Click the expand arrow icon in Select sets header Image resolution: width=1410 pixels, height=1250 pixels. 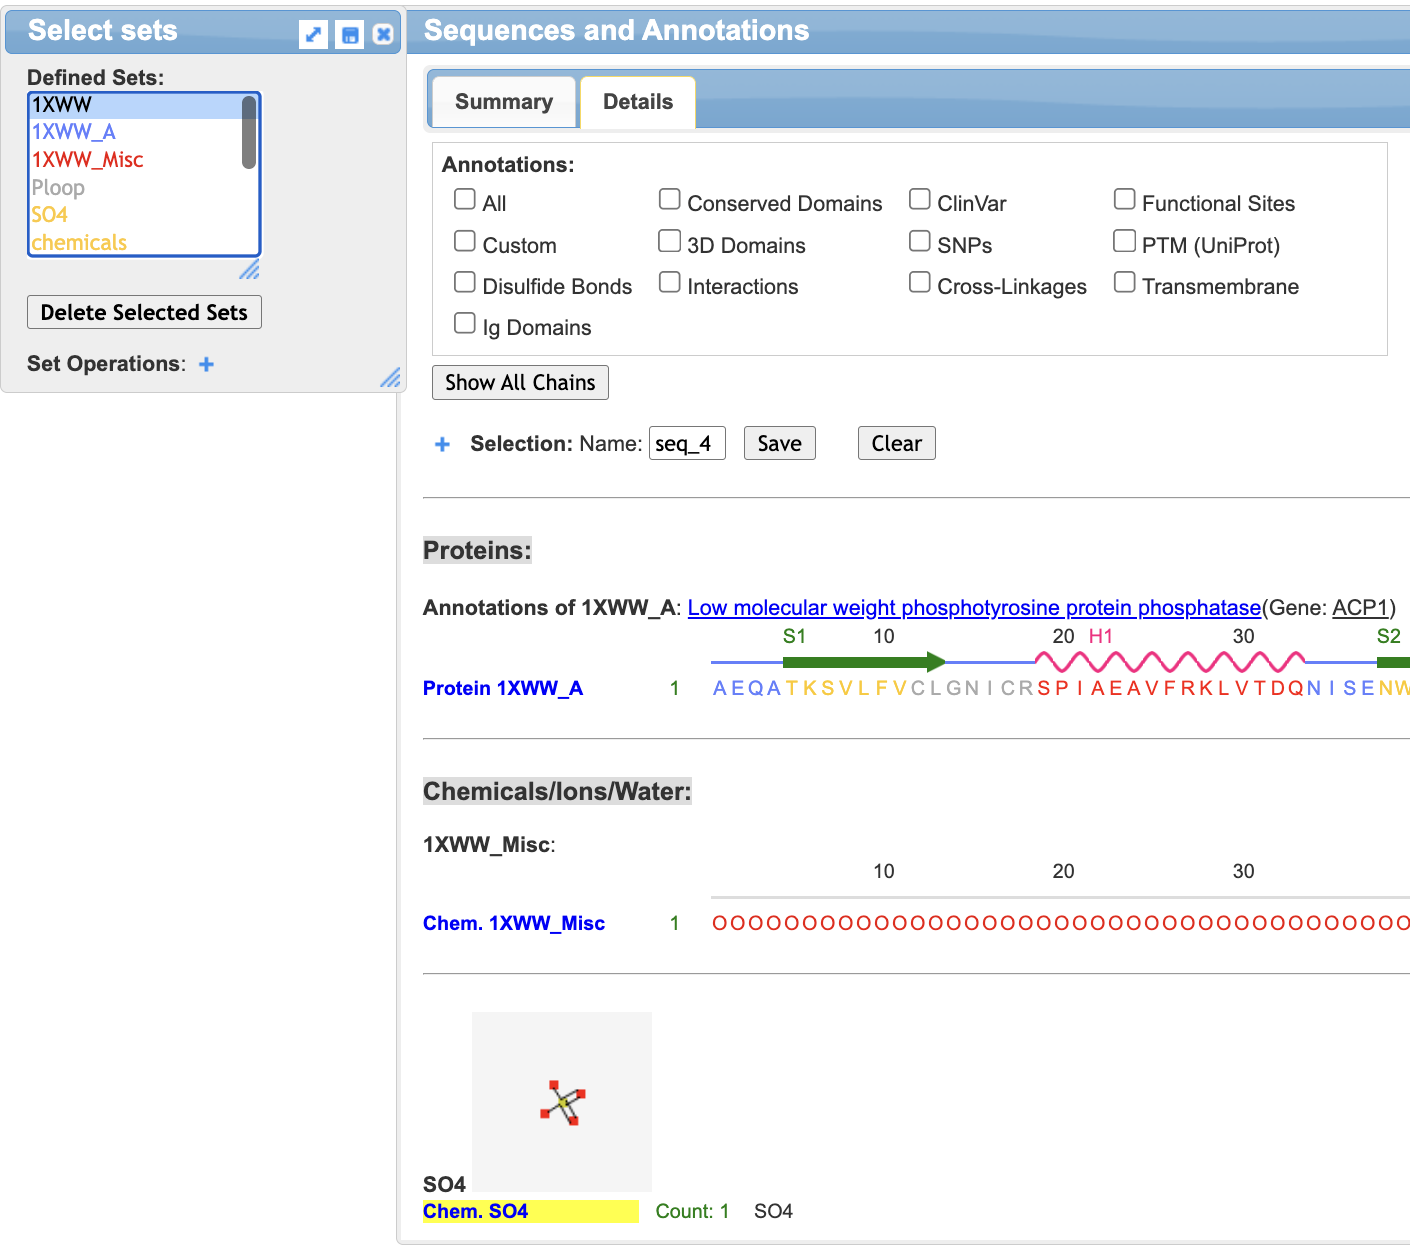(x=313, y=35)
